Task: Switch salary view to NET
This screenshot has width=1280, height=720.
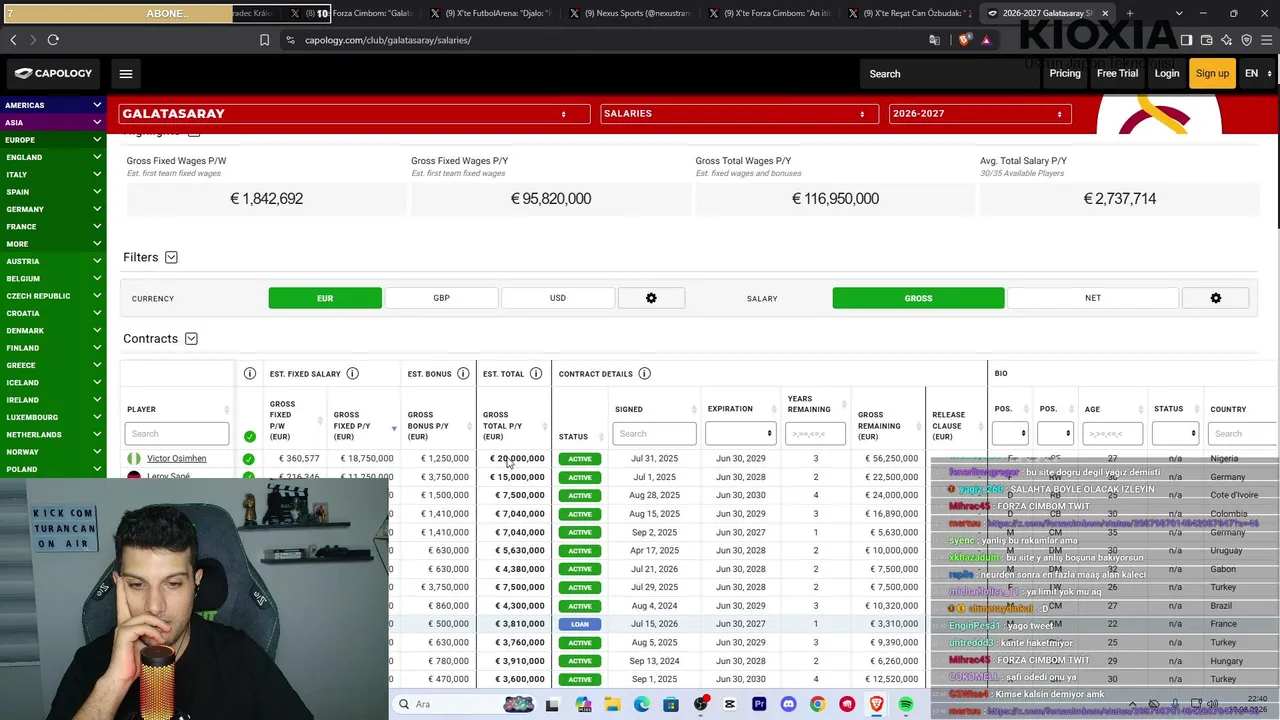Action: point(1093,298)
